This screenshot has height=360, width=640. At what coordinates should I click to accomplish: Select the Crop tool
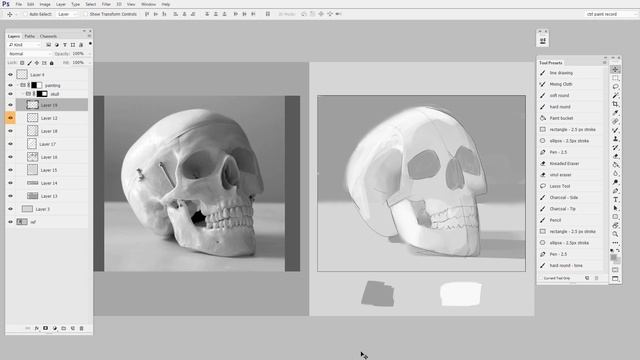[x=615, y=104]
